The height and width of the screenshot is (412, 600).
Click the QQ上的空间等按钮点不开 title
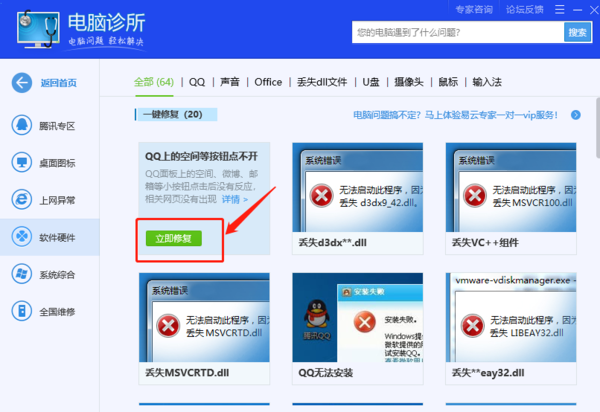coord(201,156)
